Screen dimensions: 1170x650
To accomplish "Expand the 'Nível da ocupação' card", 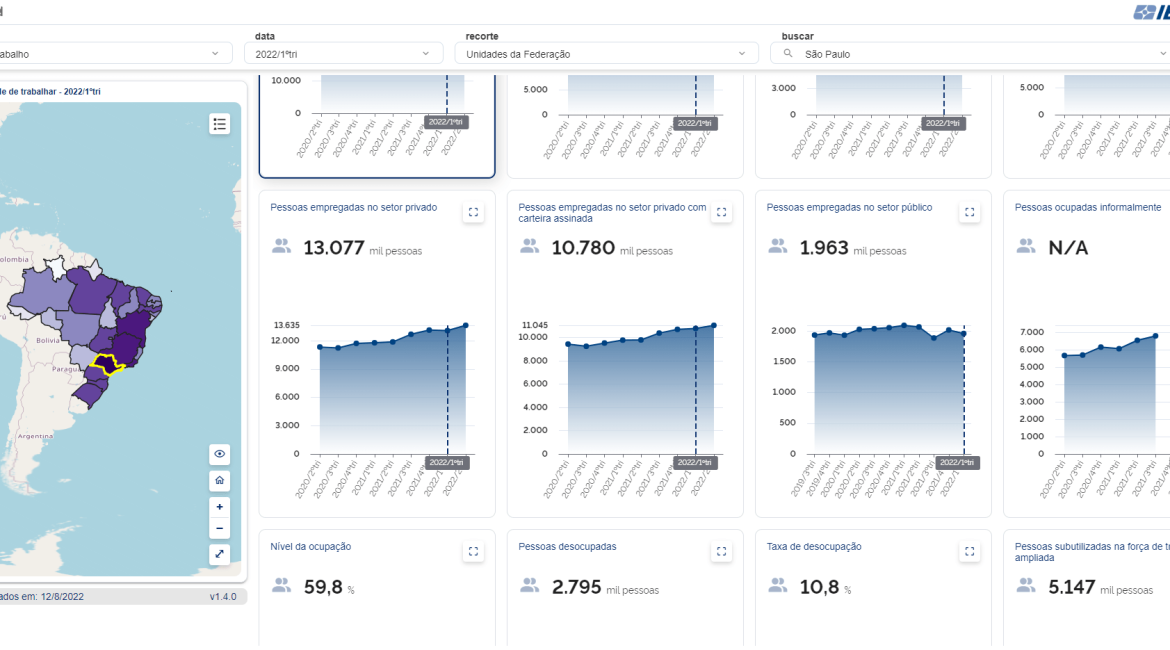I will (473, 552).
